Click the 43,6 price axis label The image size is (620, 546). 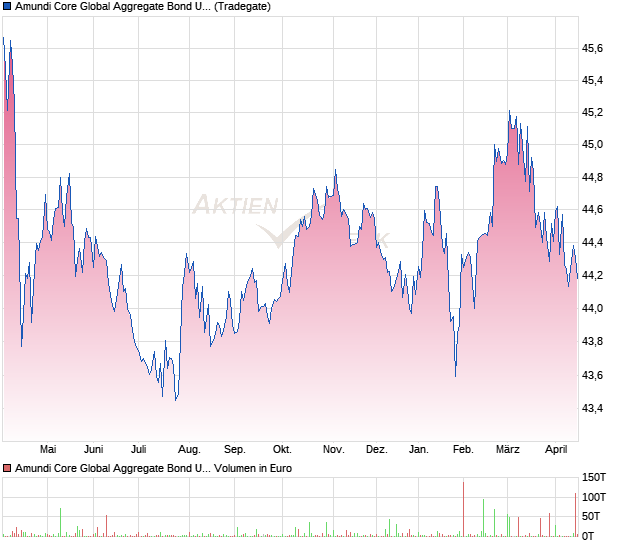(x=592, y=375)
